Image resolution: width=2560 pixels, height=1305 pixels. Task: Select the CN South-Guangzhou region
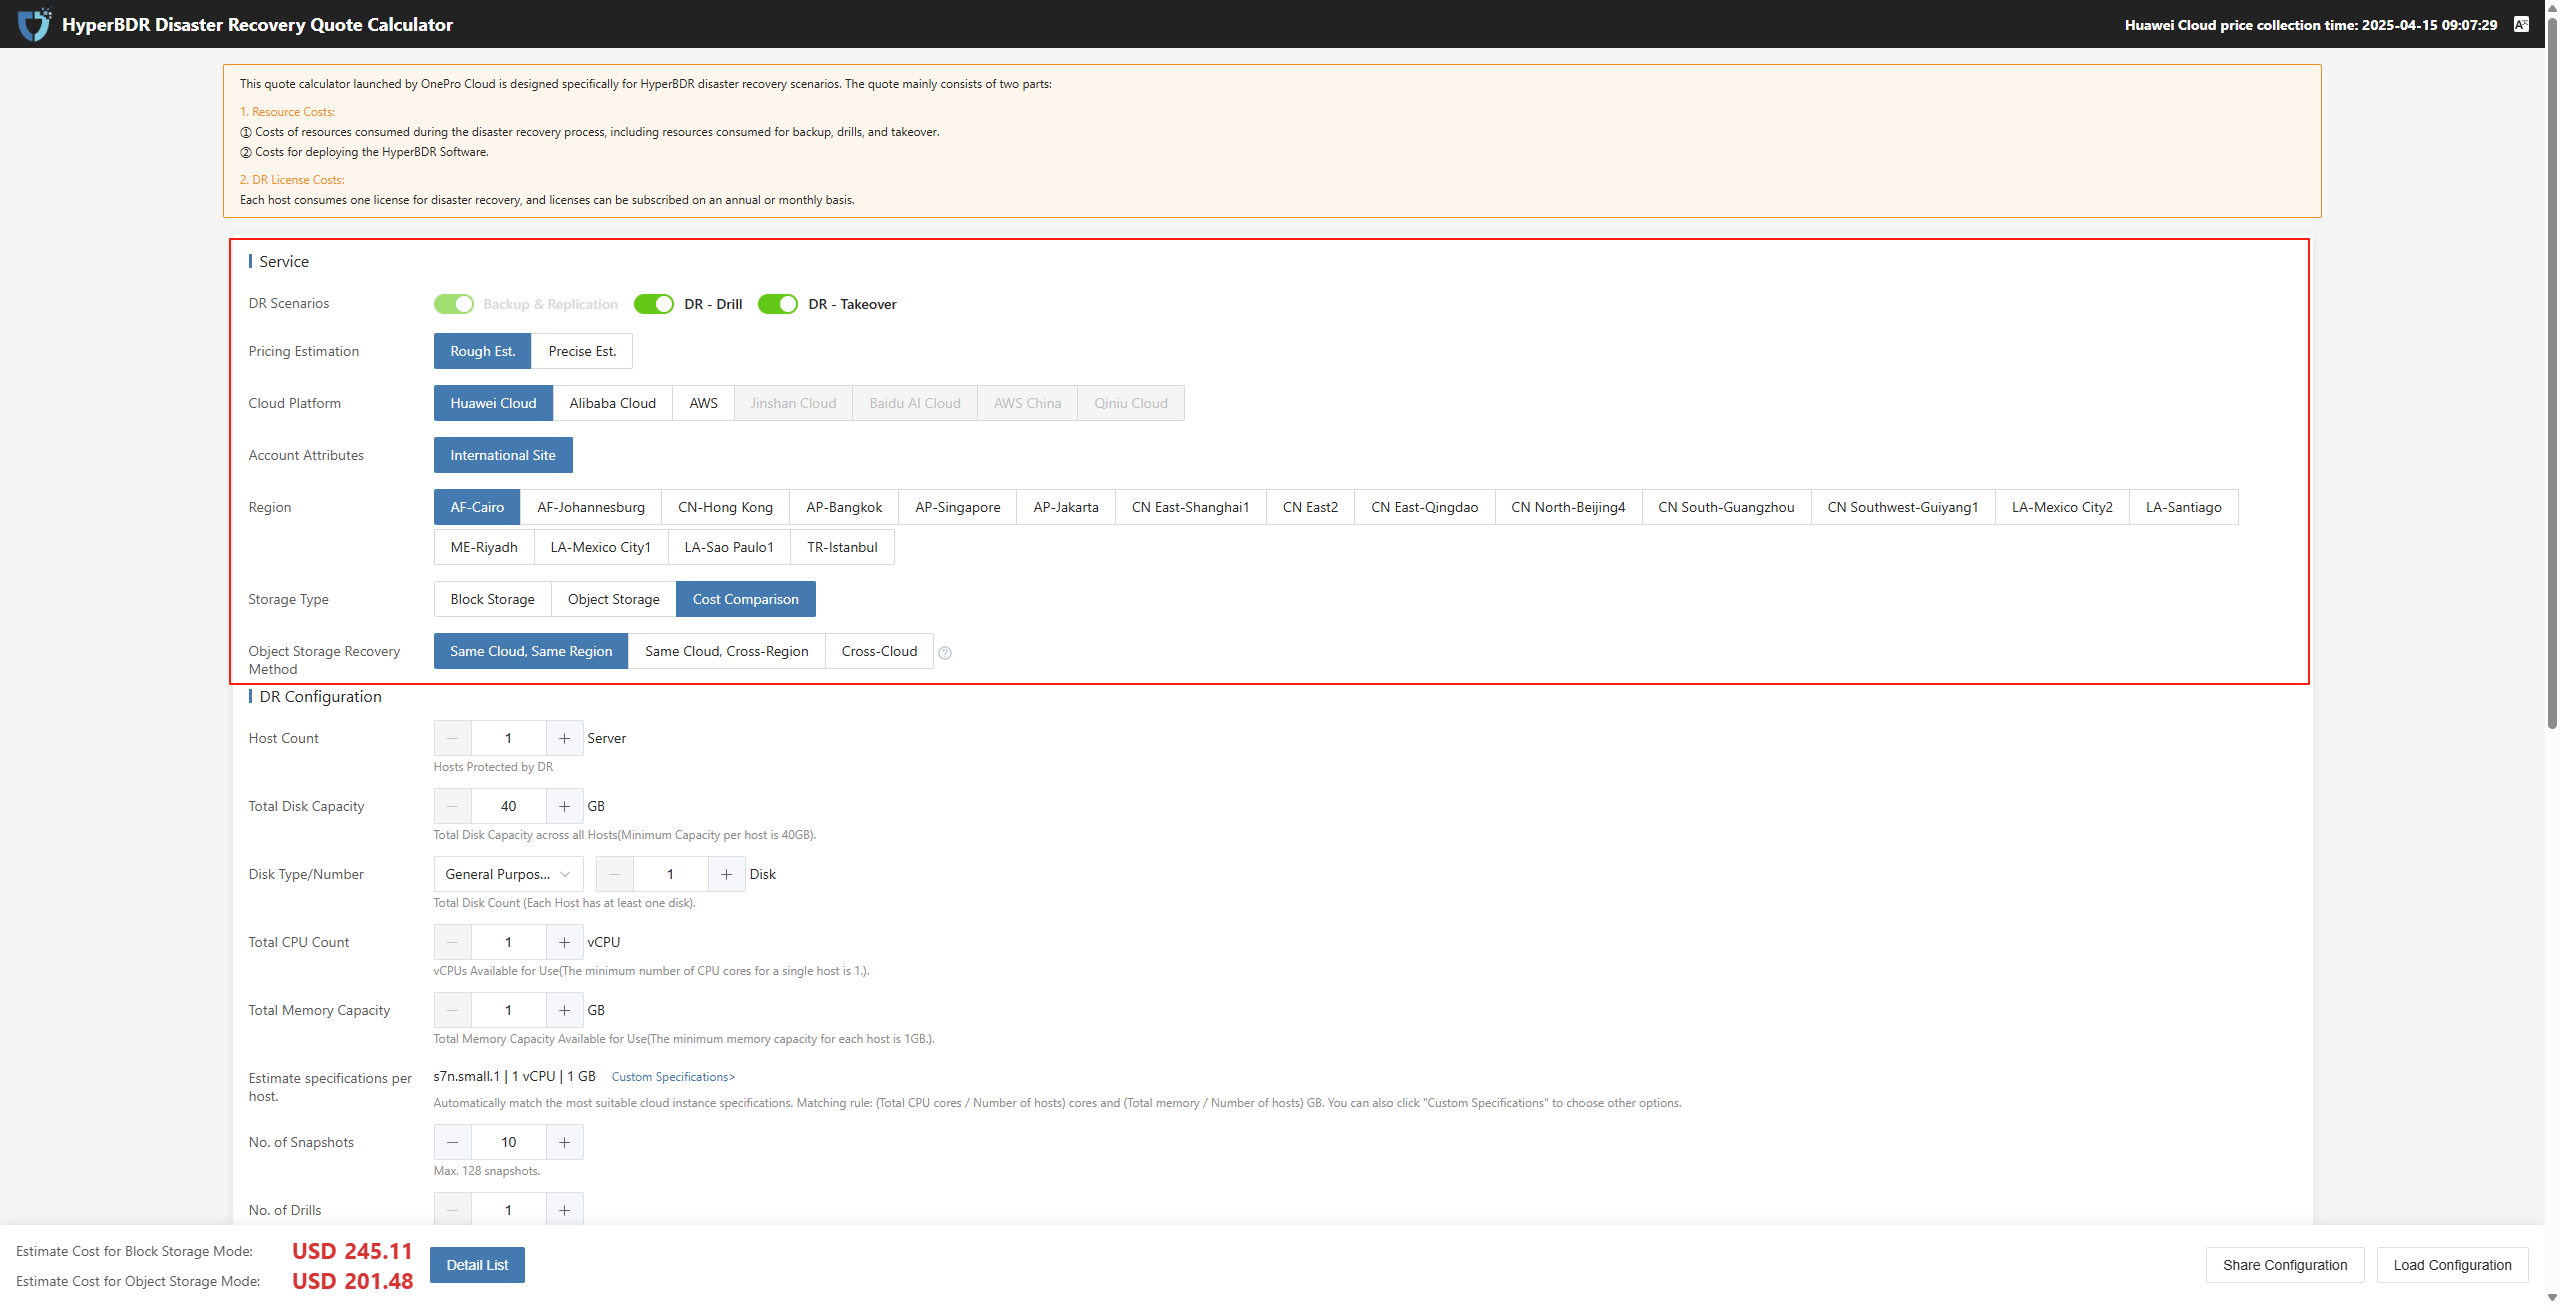click(1727, 507)
